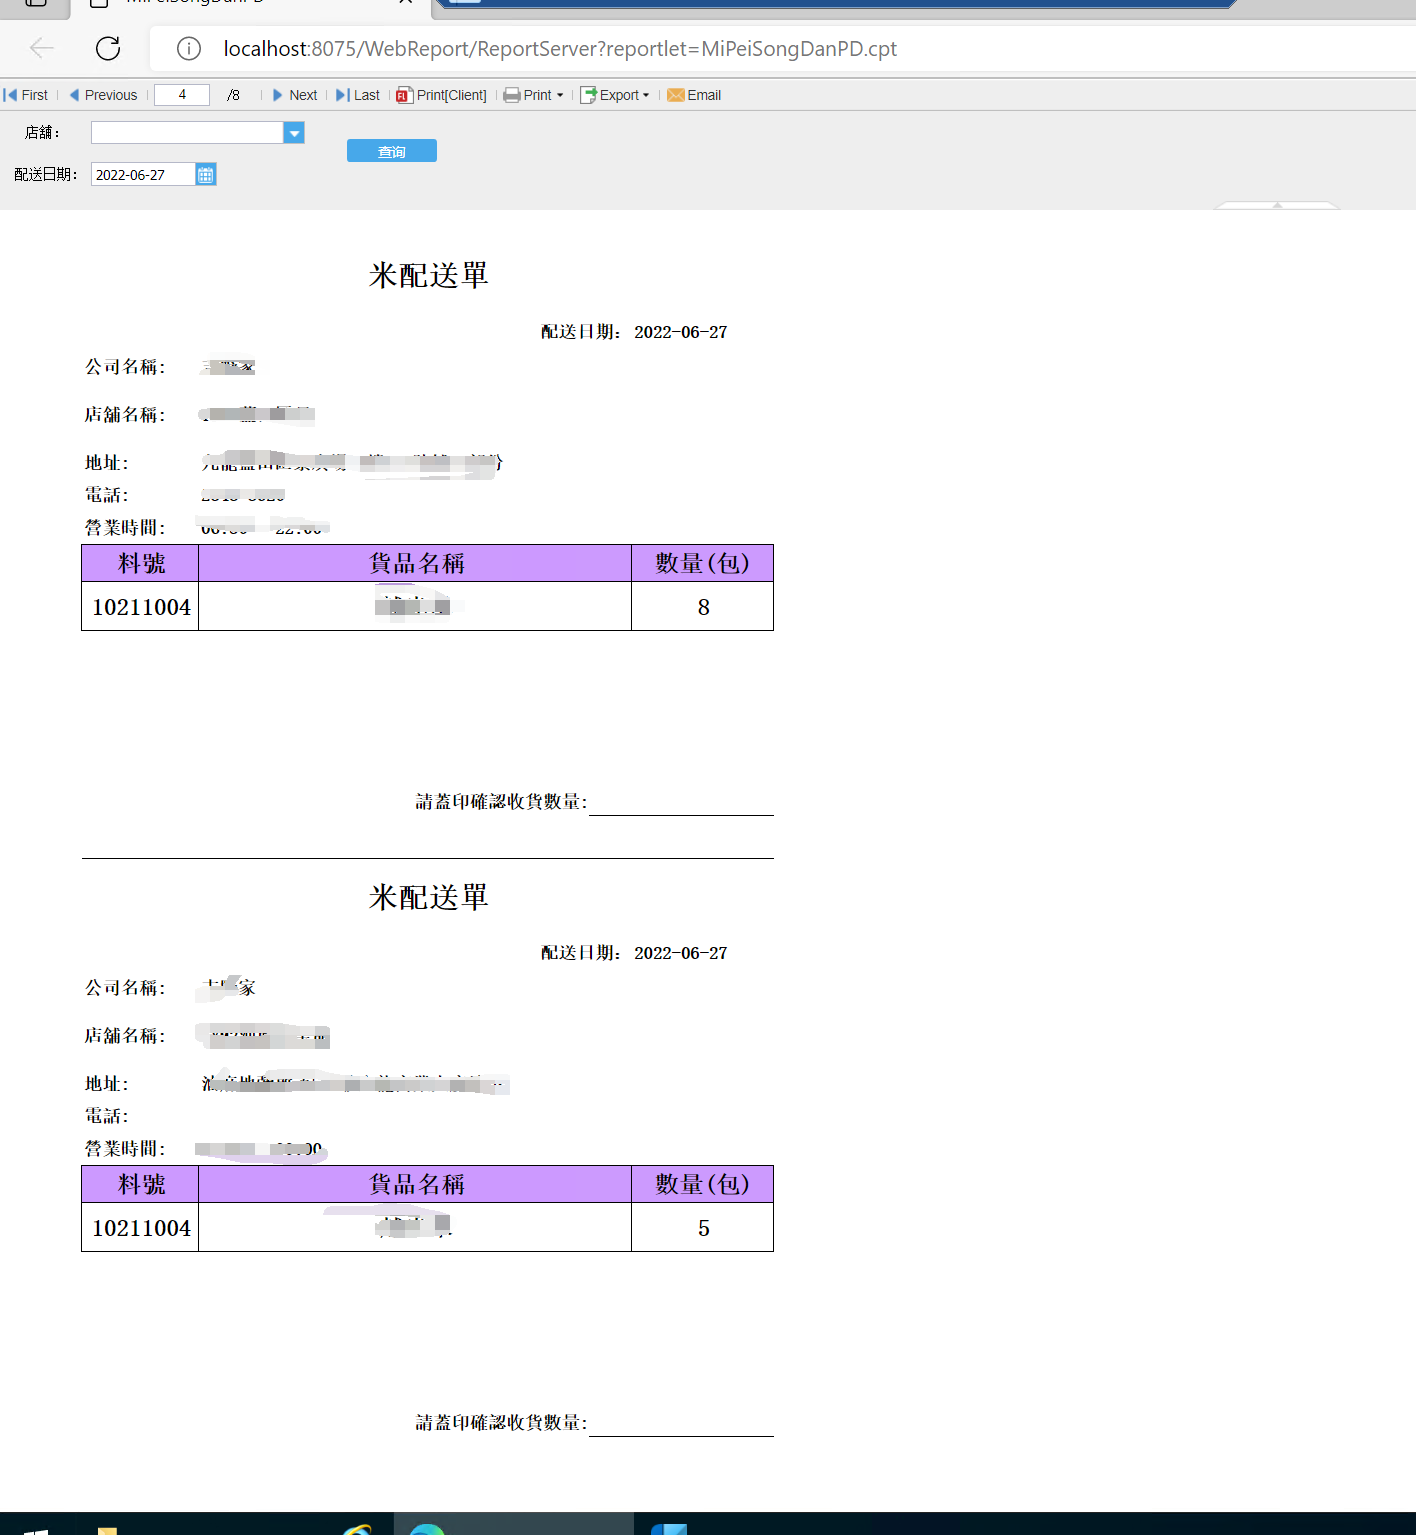Viewport: 1416px width, 1535px height.
Task: Expand the 店鋪 dropdown arrow
Action: point(294,133)
